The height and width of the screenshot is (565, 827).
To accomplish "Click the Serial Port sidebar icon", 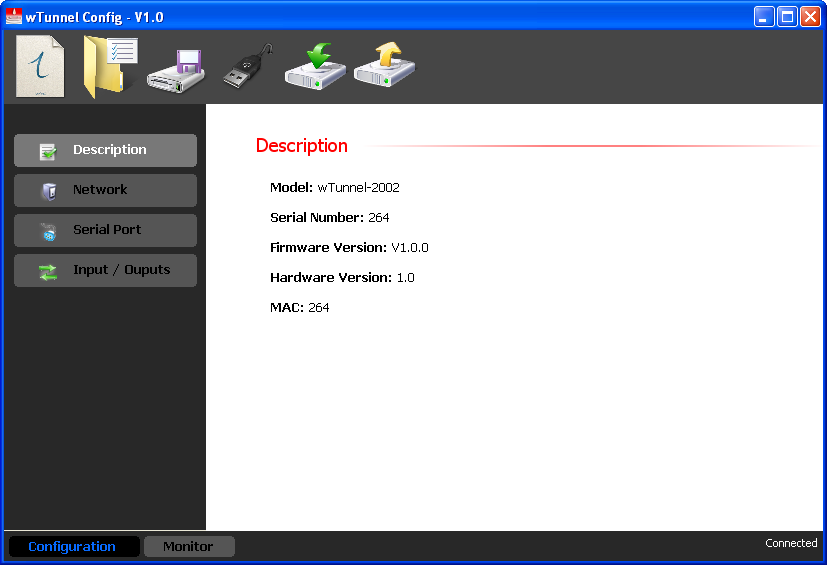I will (48, 231).
